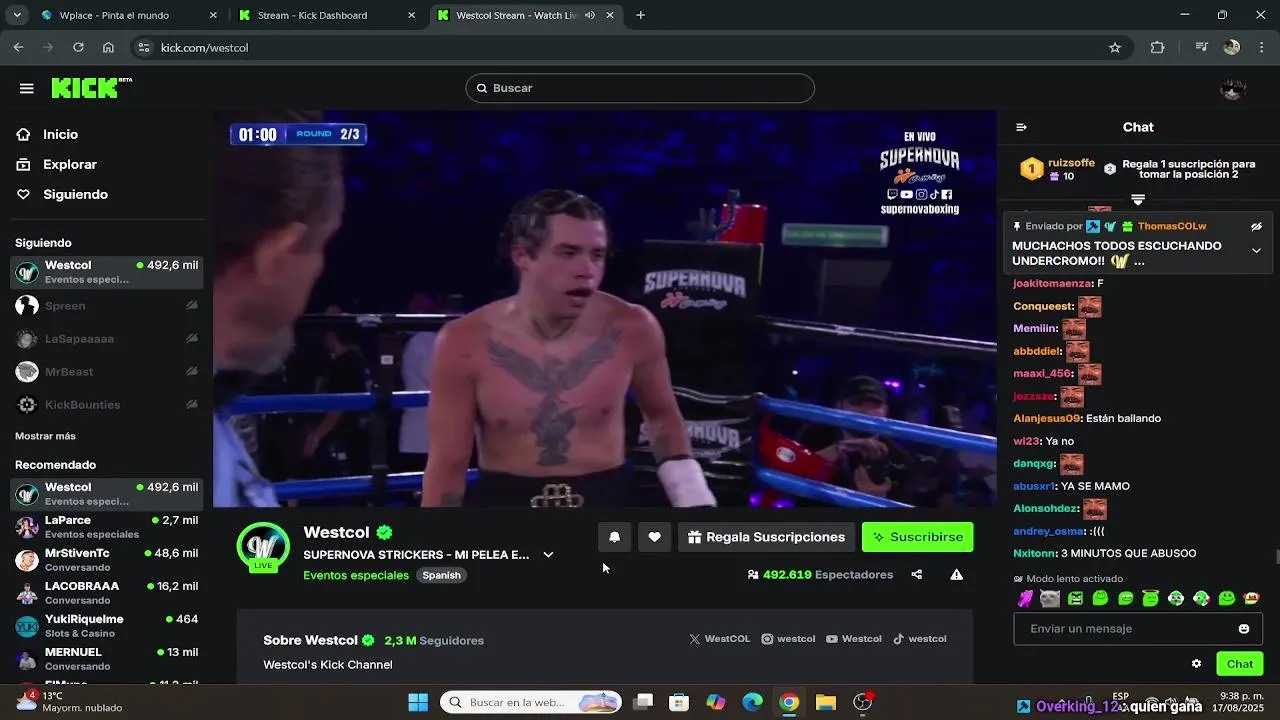
Task: Expand the stream title dropdown arrow
Action: [548, 555]
